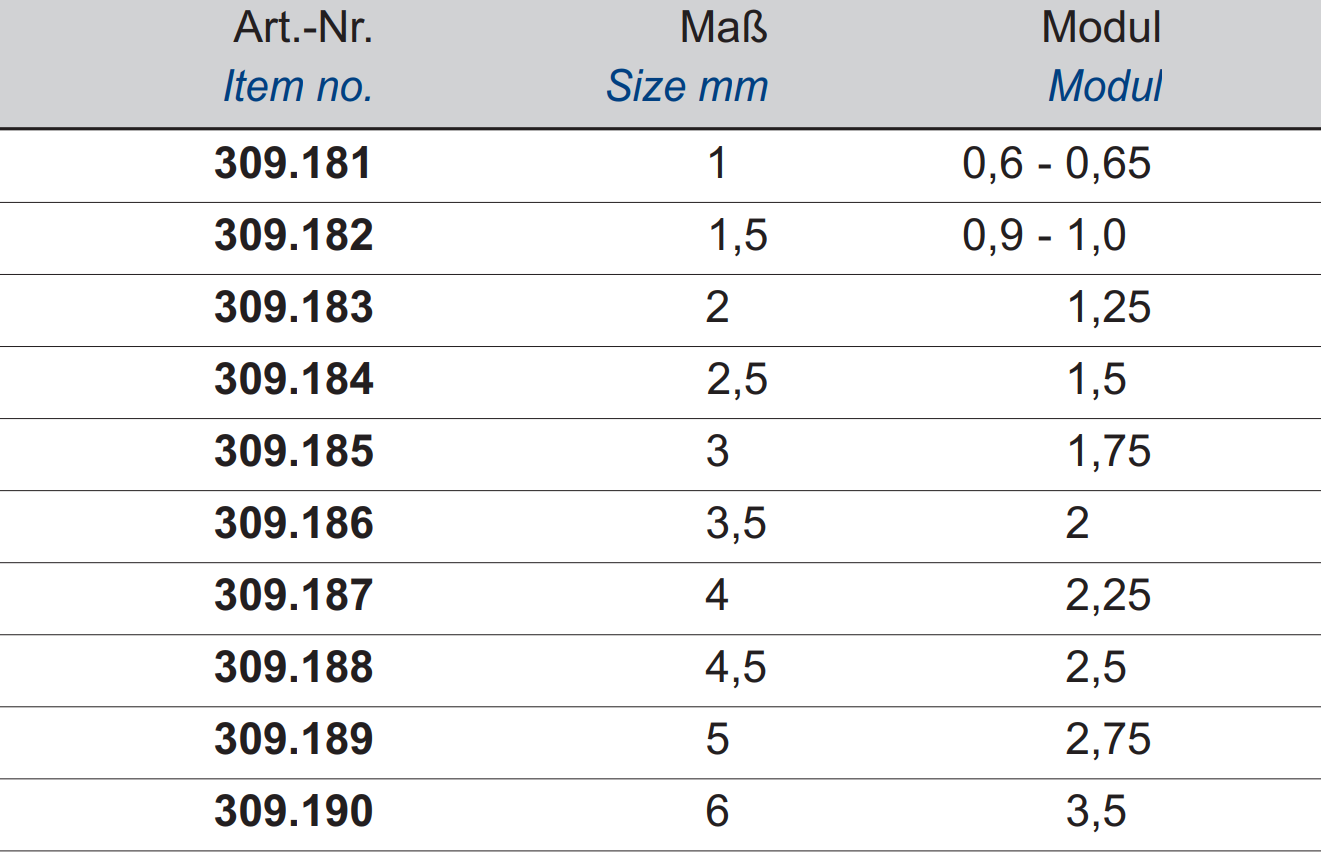Open item number 309.188
This screenshot has width=1321, height=863.
(293, 668)
